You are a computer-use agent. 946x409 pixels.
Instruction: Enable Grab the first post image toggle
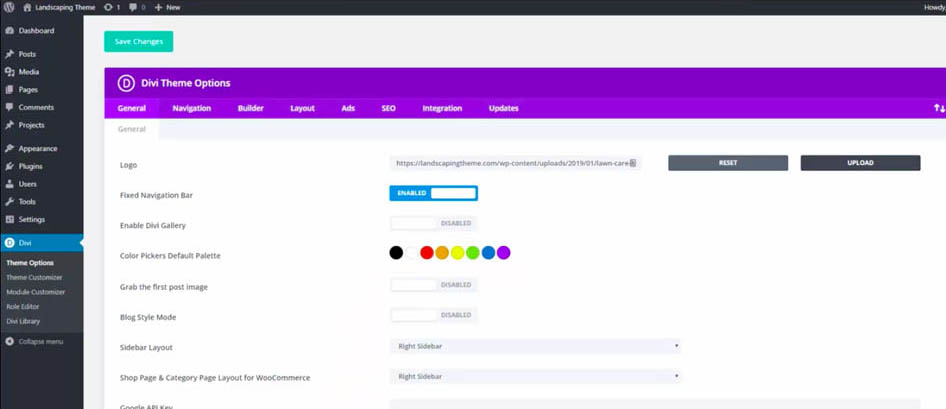click(x=433, y=285)
